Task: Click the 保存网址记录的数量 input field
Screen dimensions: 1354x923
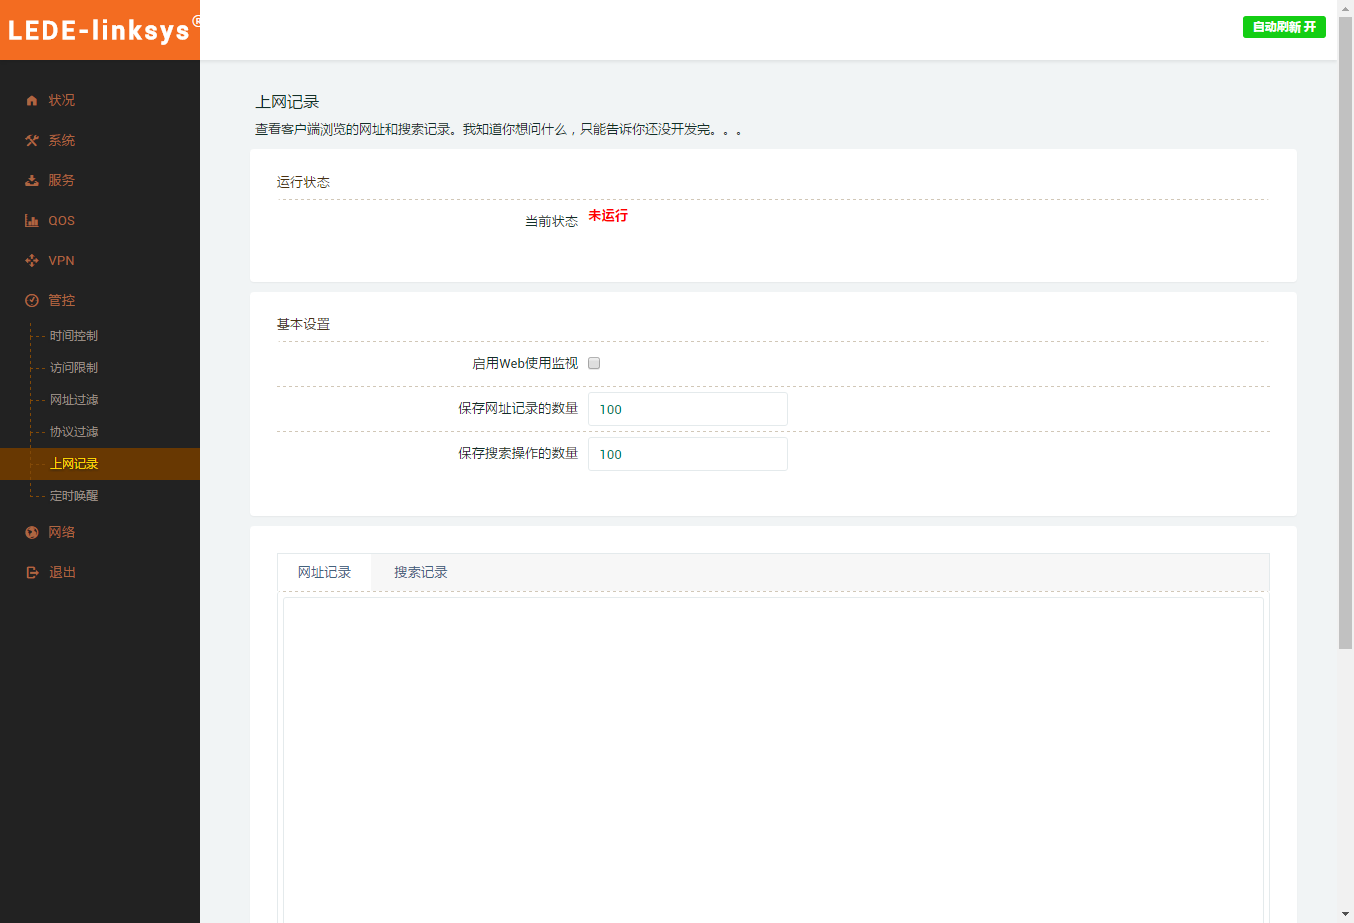Action: click(687, 409)
